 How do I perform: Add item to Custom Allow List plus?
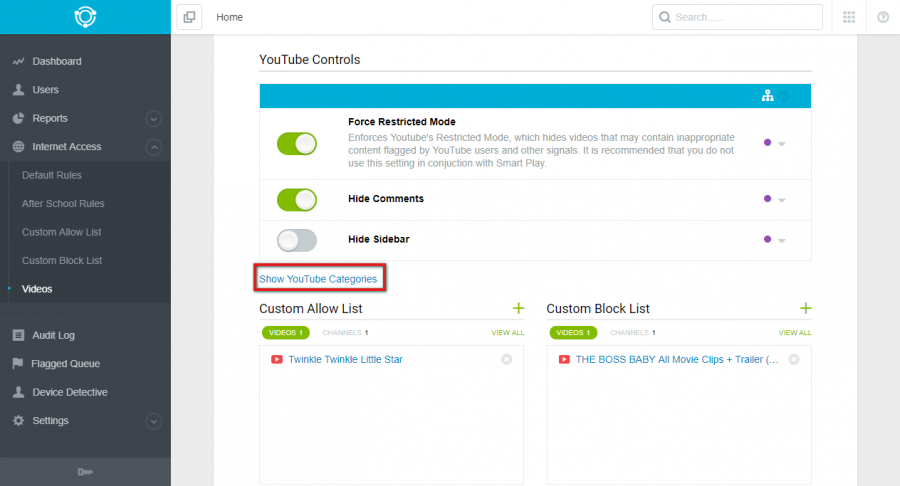pyautogui.click(x=518, y=309)
